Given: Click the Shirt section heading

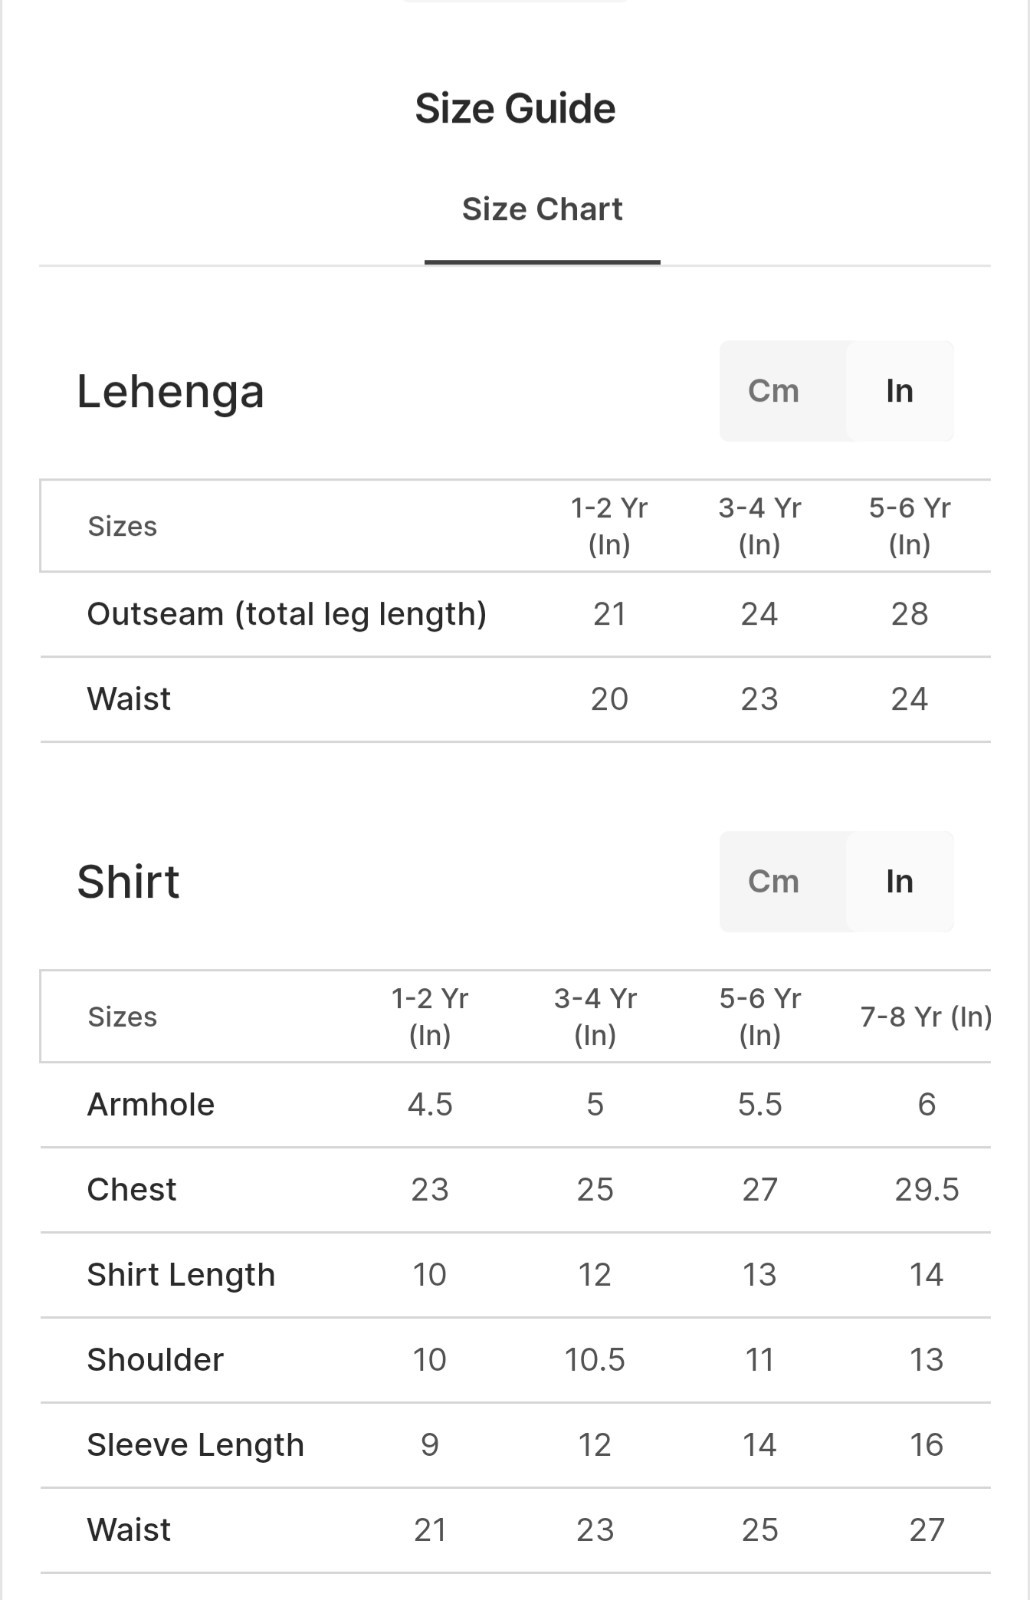Looking at the screenshot, I should [x=128, y=882].
